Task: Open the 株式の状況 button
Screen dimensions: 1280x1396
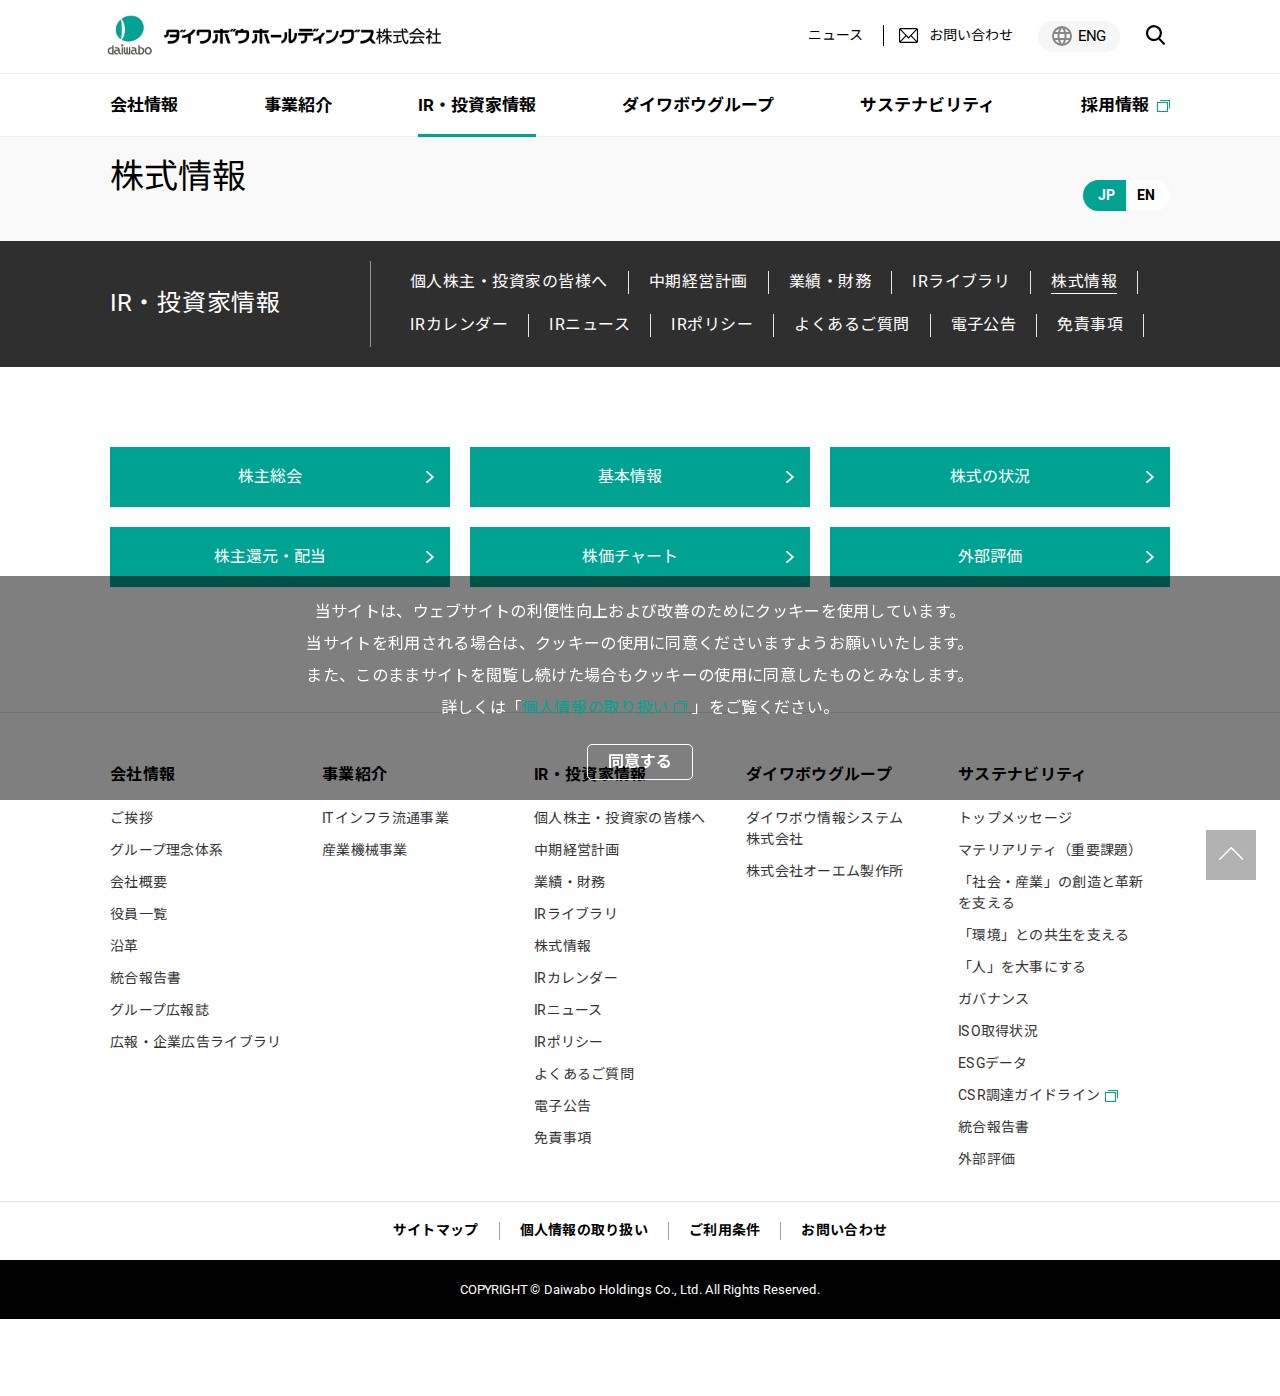Action: pos(1000,477)
